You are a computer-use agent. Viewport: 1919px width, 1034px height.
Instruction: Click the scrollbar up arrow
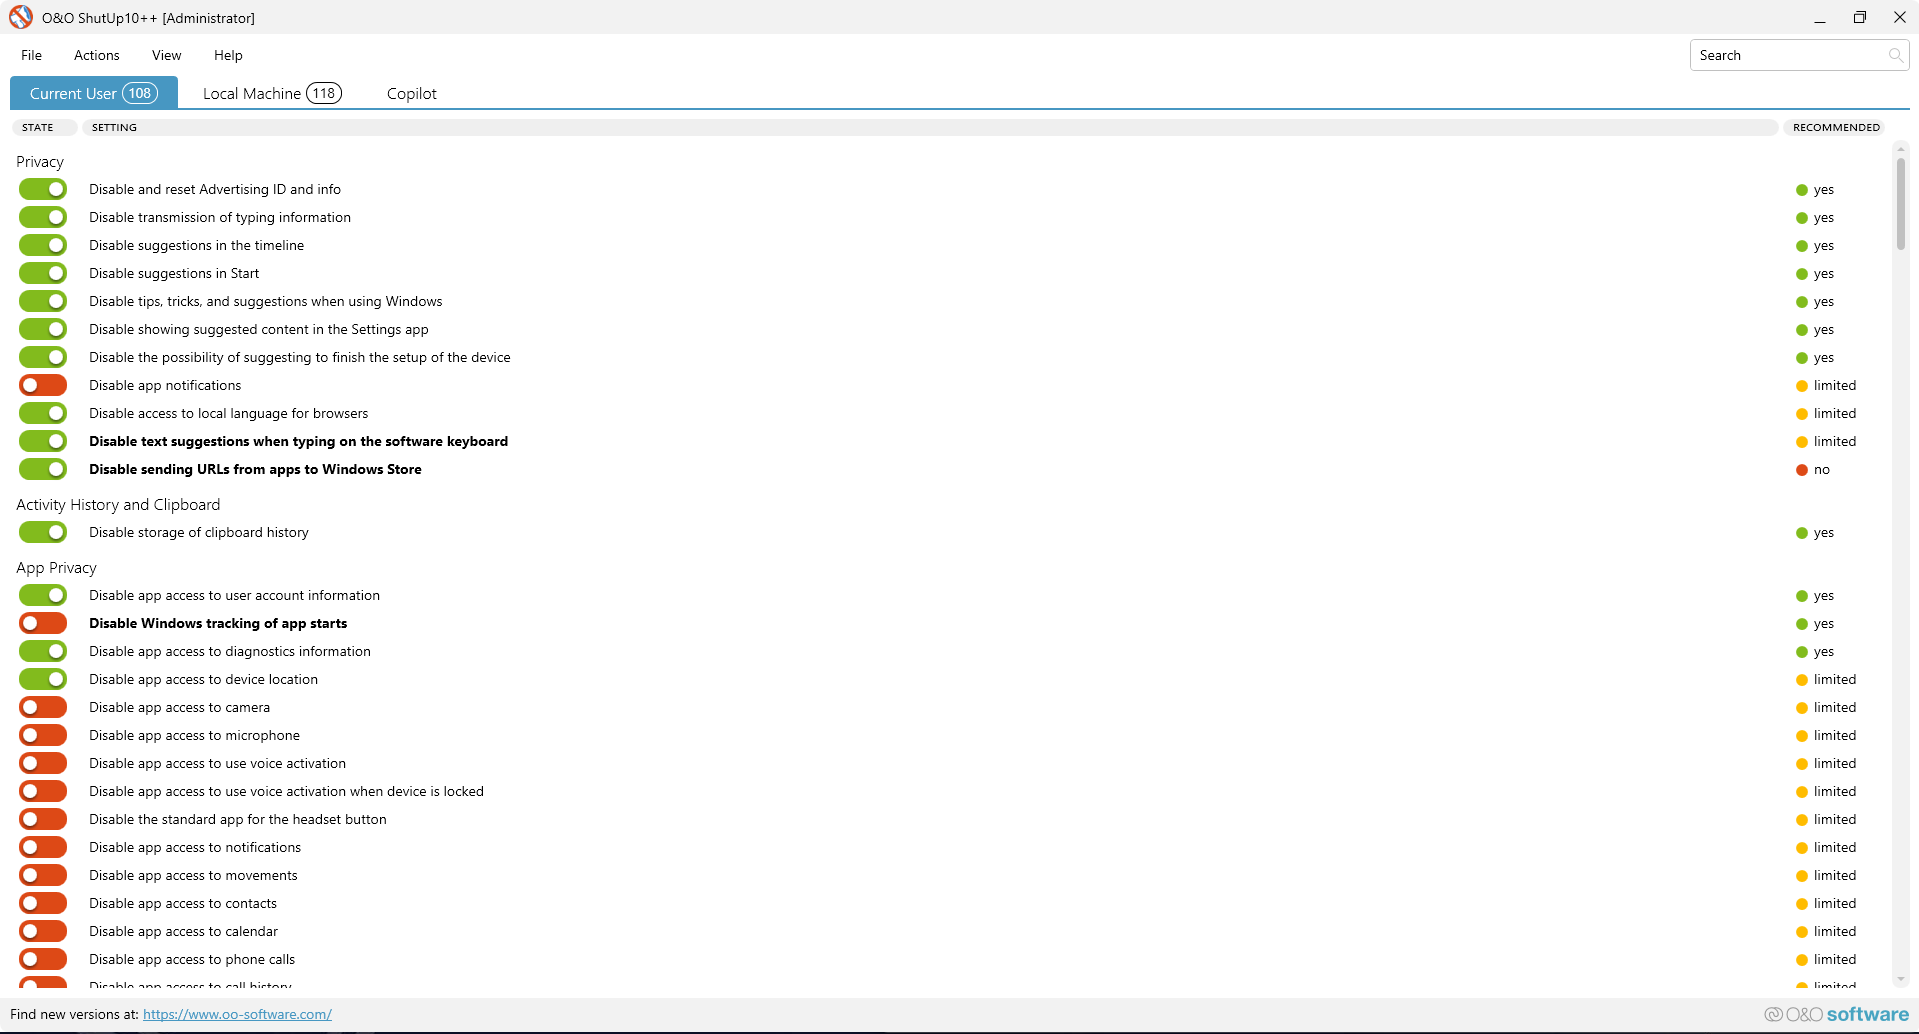click(1901, 148)
